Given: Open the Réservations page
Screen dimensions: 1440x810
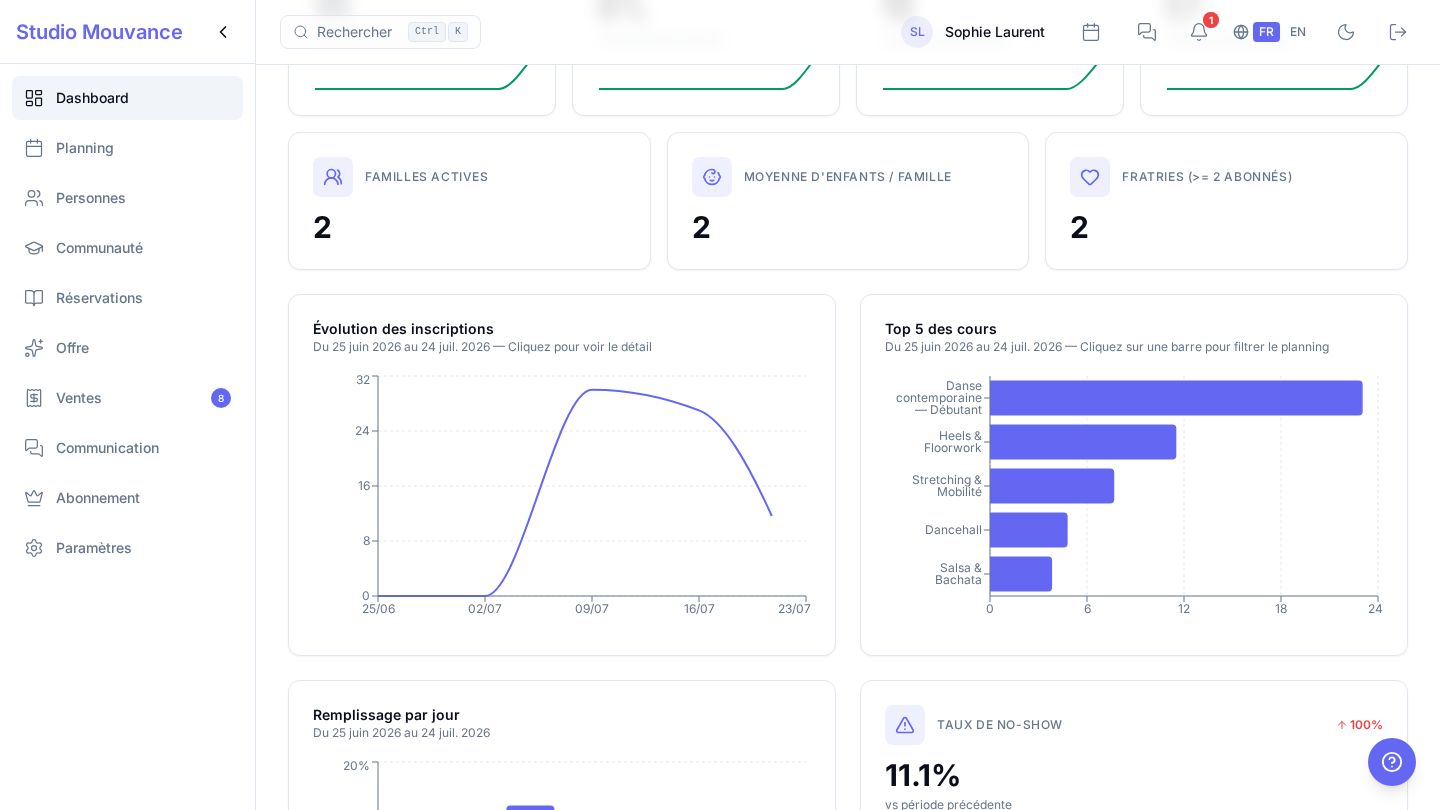Looking at the screenshot, I should click(x=127, y=298).
